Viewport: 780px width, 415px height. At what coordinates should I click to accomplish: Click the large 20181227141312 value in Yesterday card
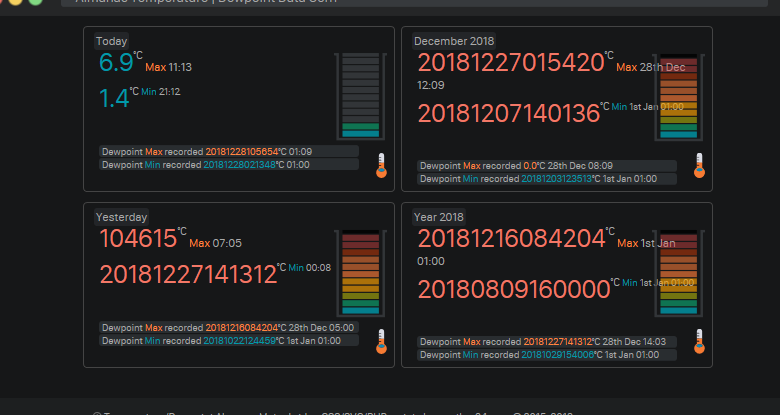point(188,275)
